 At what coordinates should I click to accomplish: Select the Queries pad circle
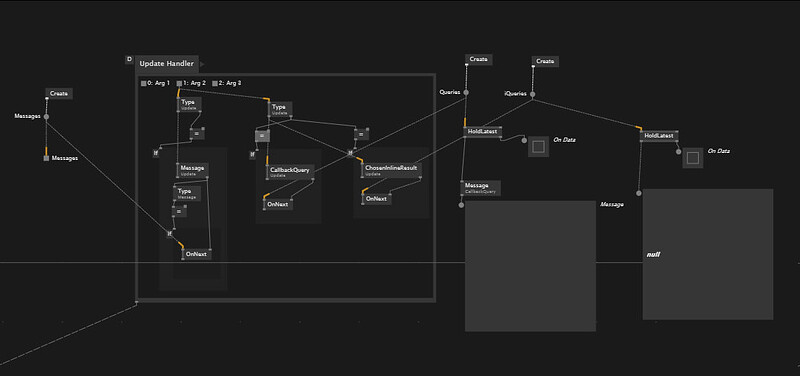466,92
